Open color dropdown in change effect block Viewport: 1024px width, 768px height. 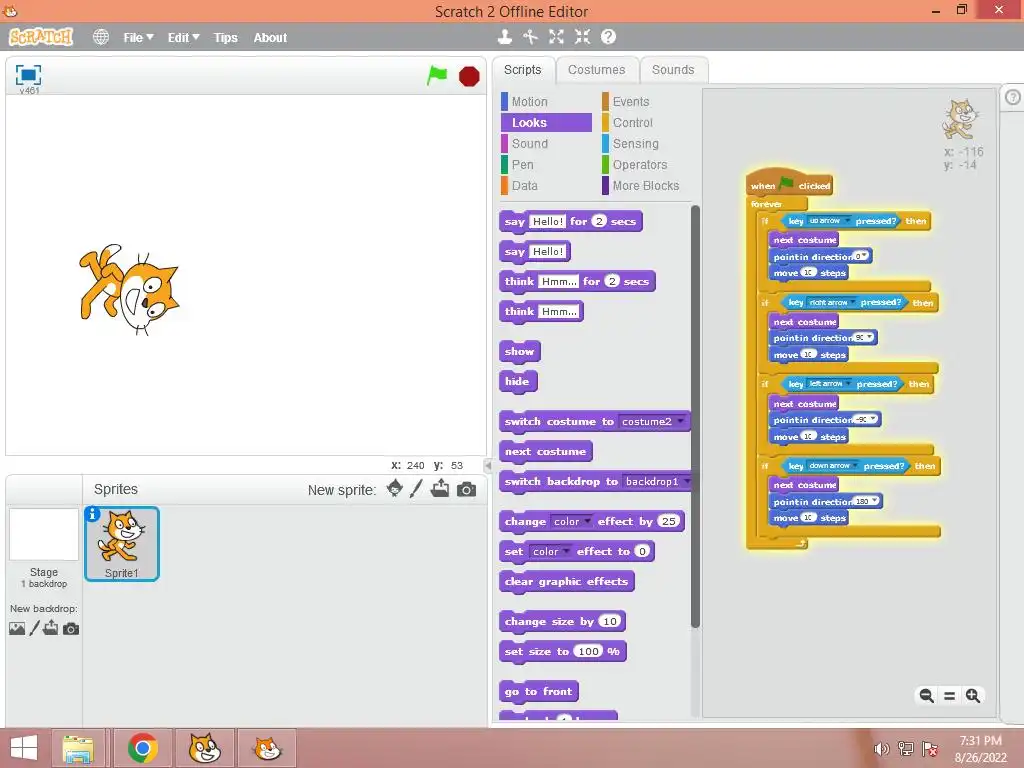[571, 521]
